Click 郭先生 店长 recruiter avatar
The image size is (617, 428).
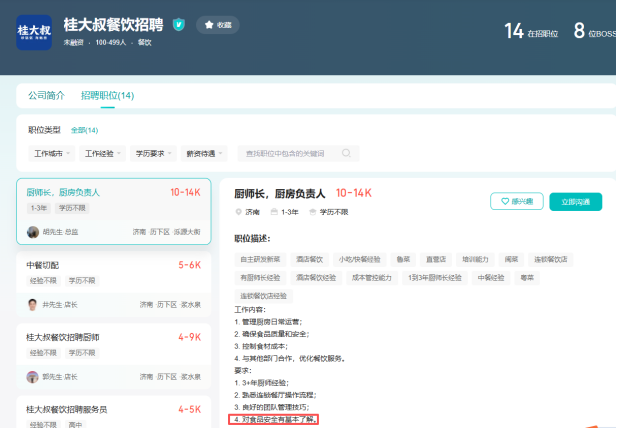tap(33, 377)
